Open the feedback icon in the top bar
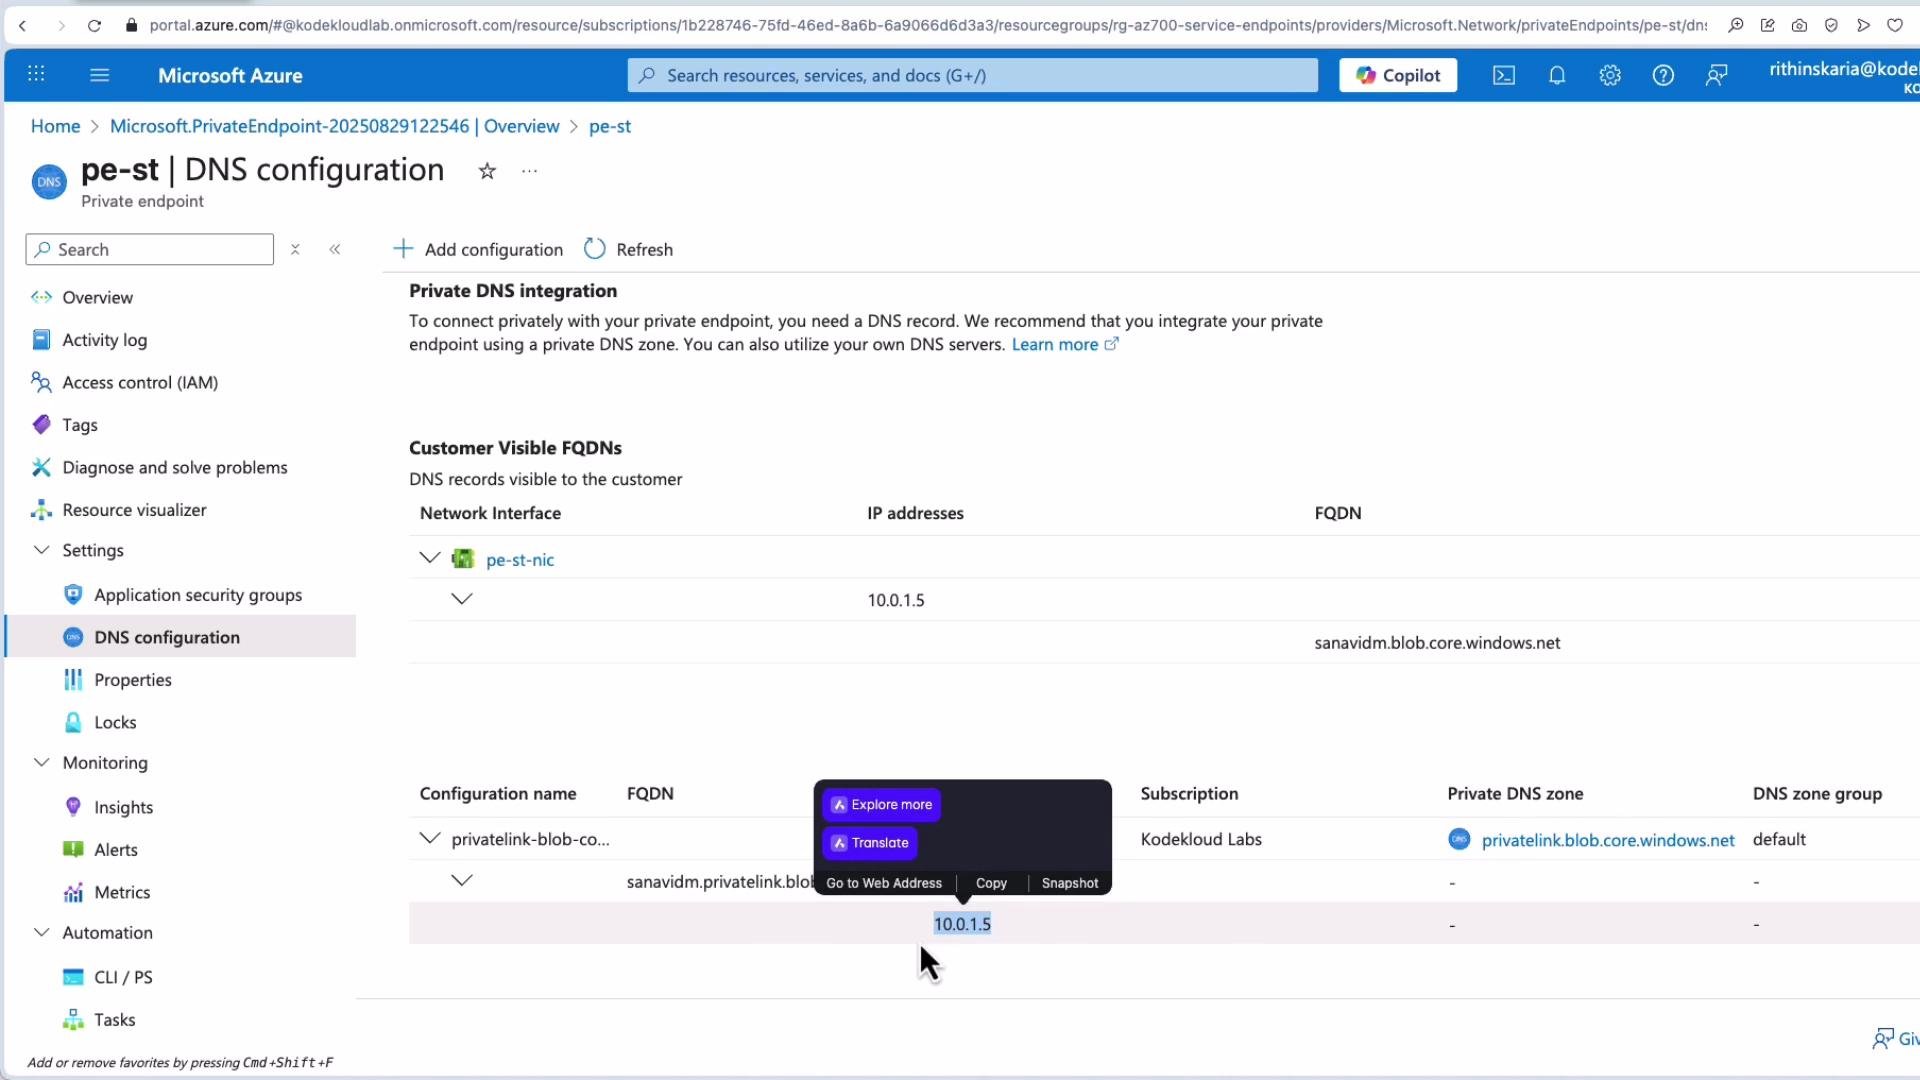 [1716, 75]
